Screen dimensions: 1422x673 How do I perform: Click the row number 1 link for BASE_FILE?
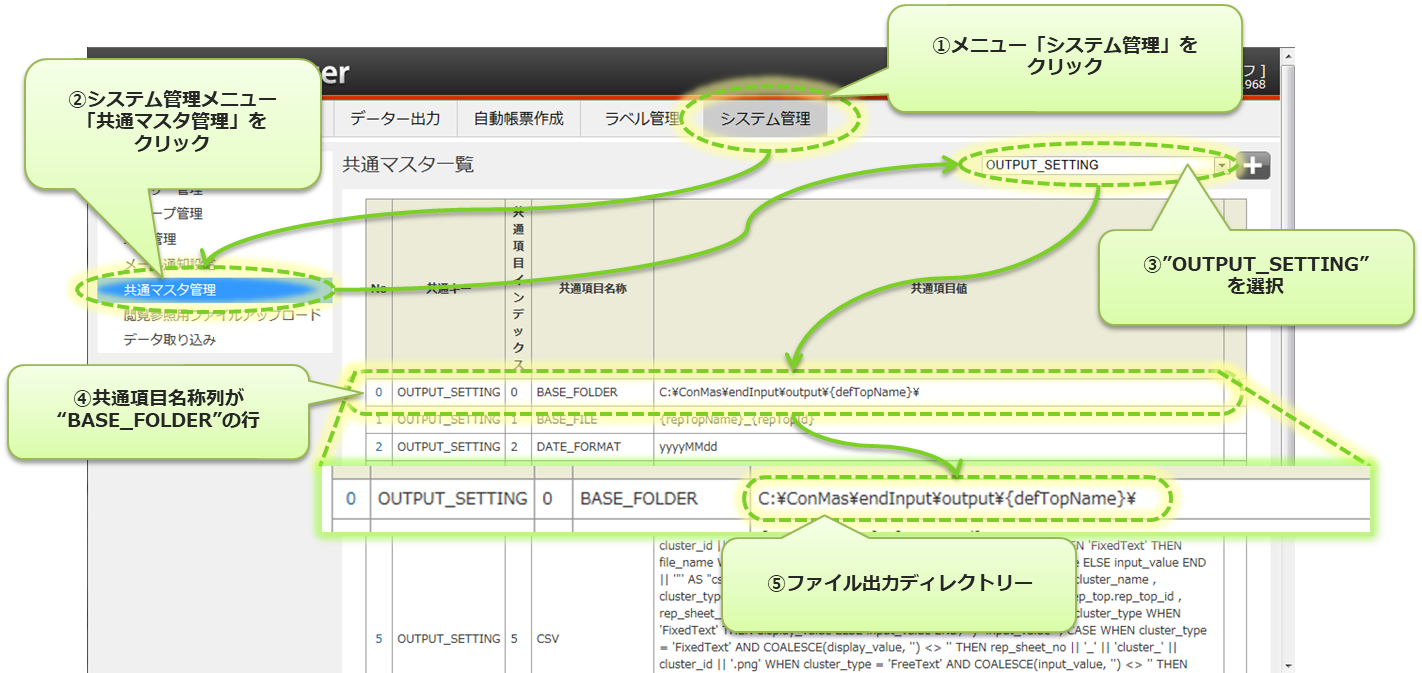378,420
